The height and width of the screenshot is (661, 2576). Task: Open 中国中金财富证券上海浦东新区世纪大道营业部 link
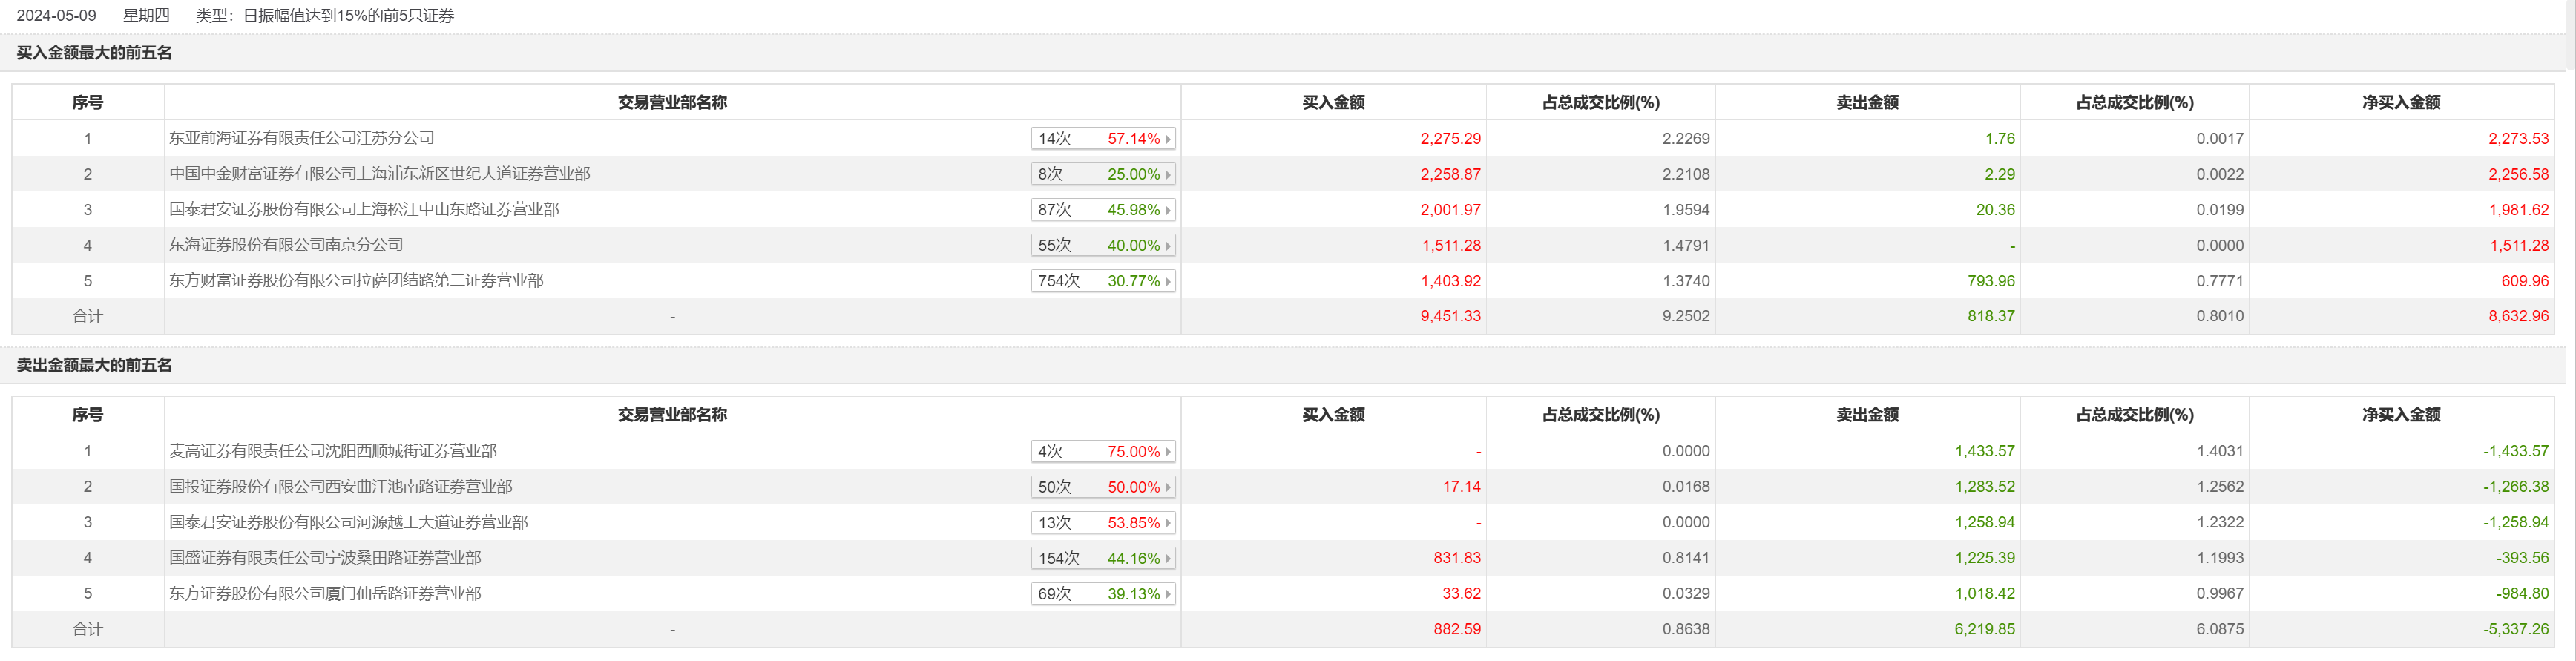coord(379,174)
